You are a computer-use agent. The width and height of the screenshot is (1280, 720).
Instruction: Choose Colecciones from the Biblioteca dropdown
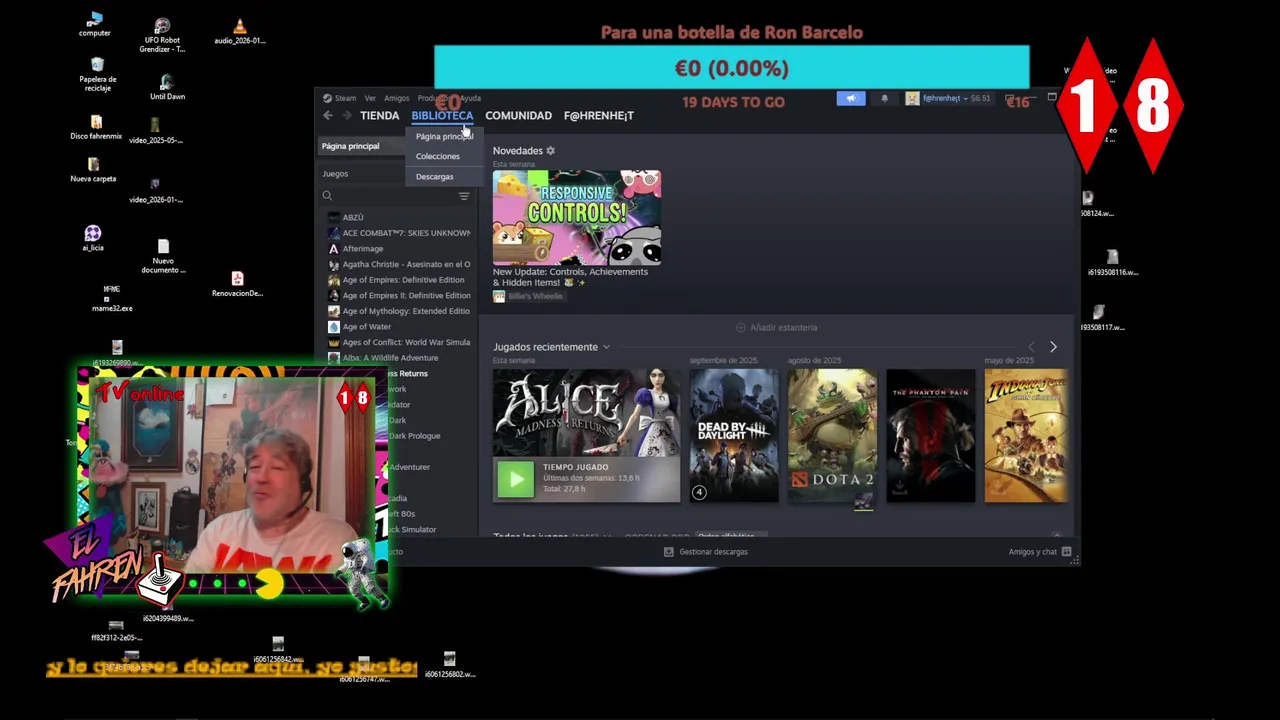coord(438,156)
